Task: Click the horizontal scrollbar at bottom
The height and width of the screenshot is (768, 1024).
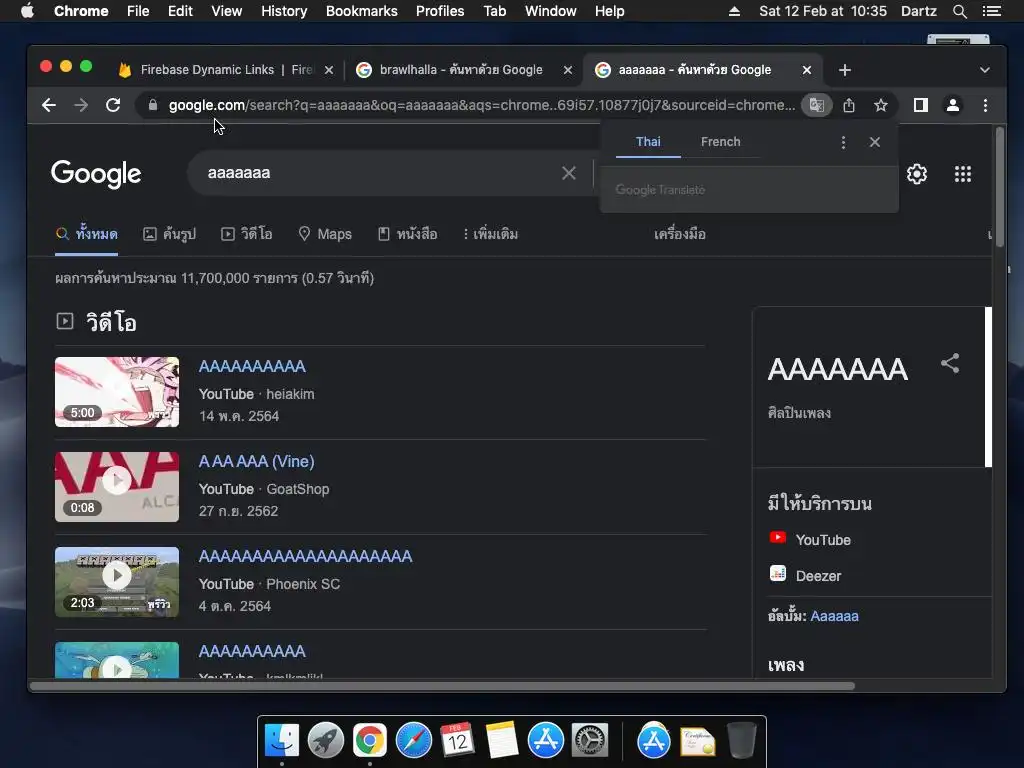Action: 442,686
